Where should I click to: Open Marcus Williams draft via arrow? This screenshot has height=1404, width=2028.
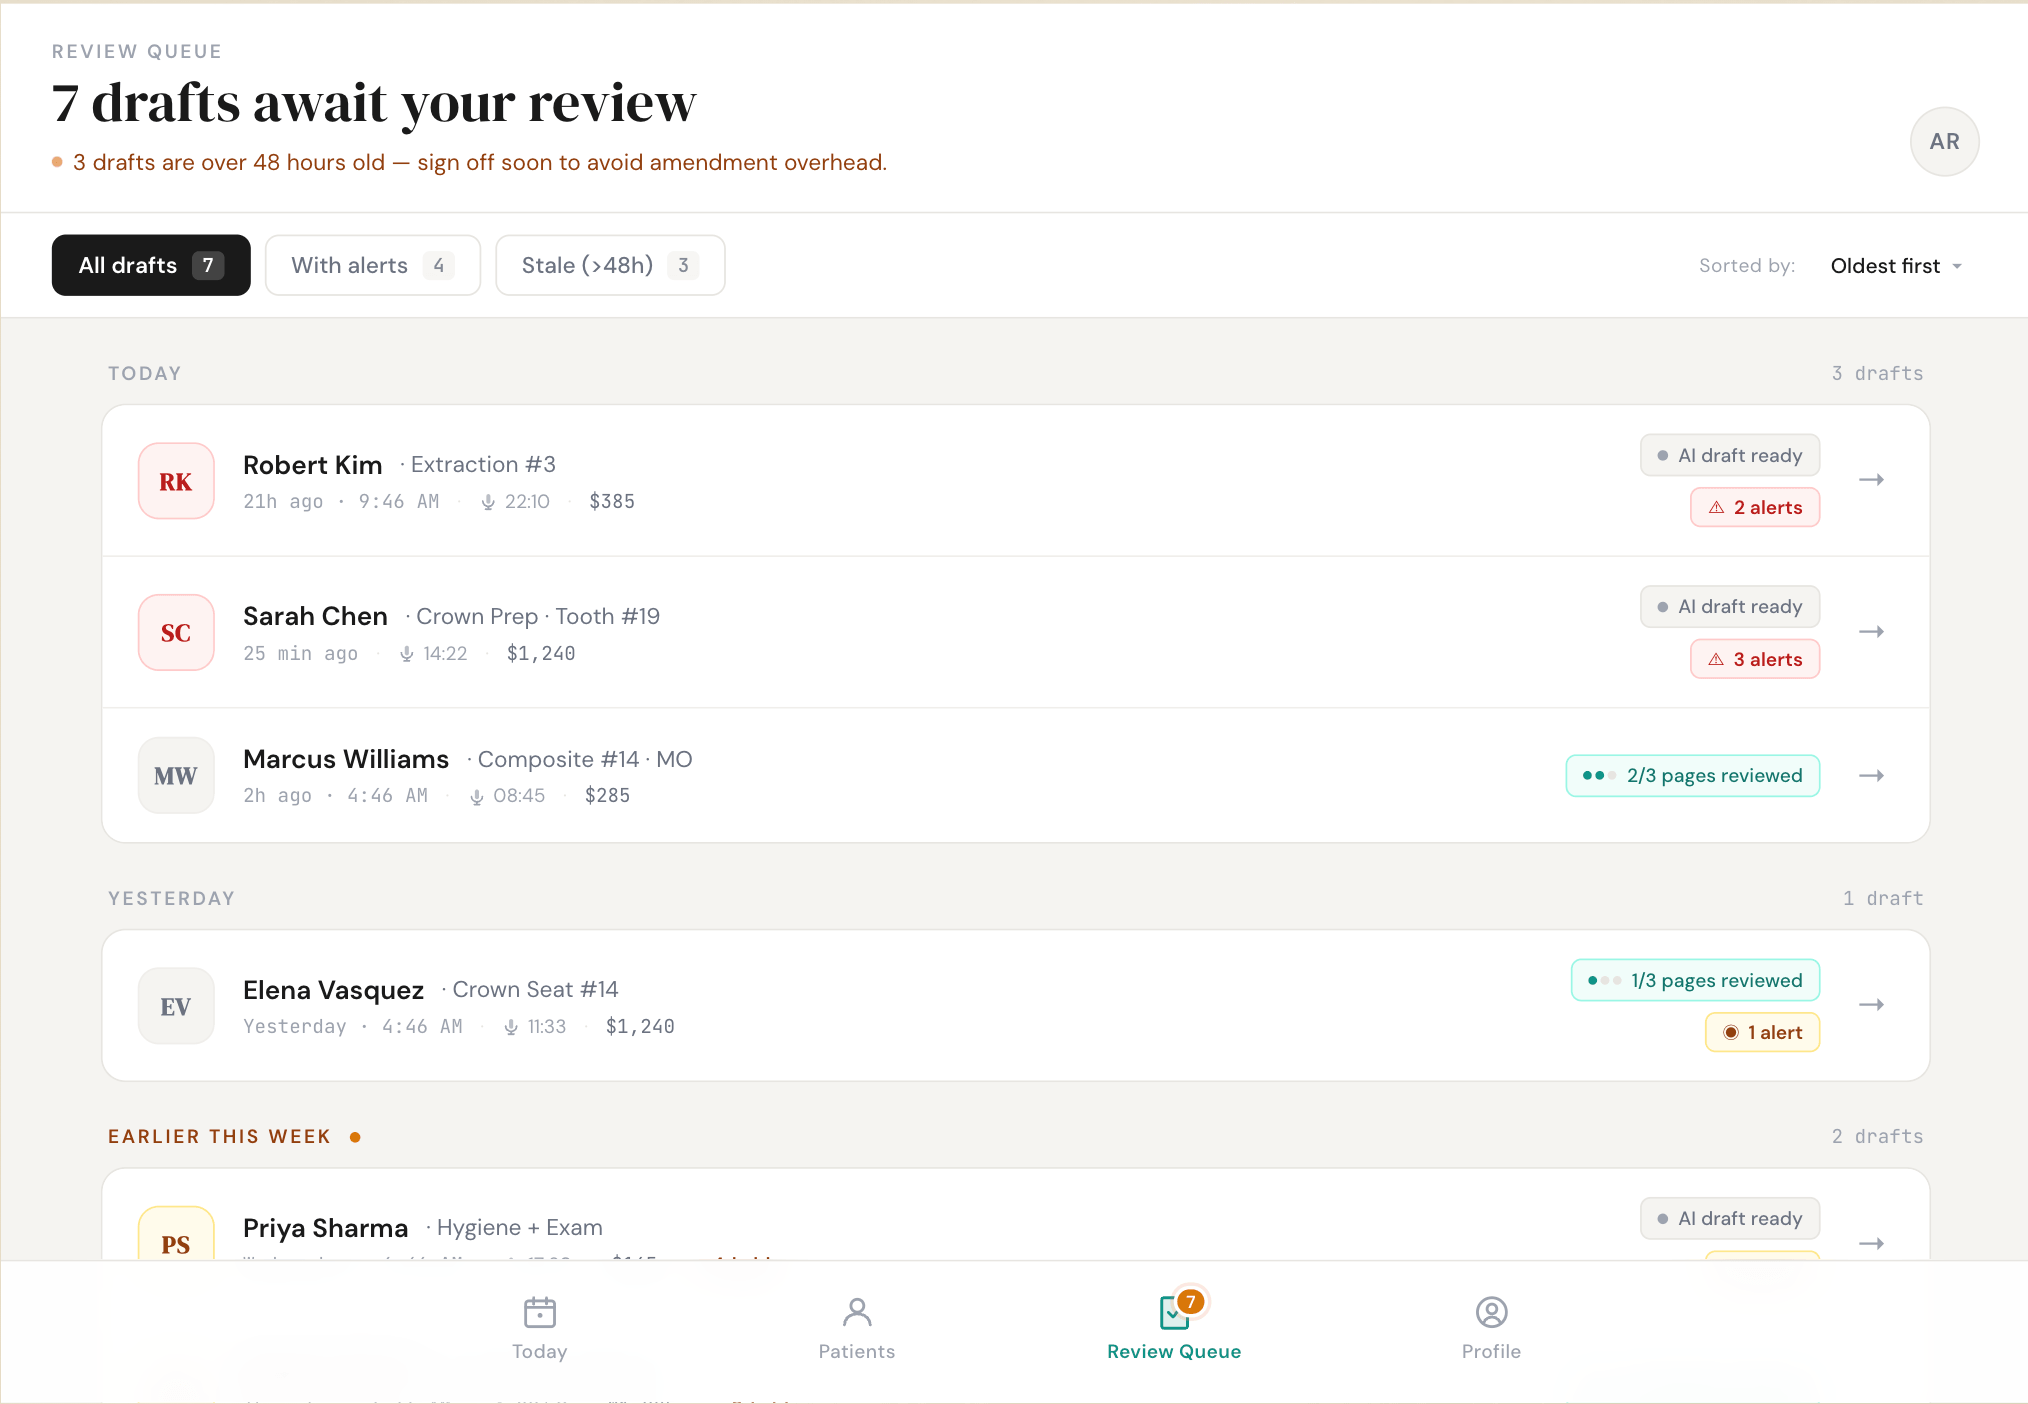click(1871, 776)
